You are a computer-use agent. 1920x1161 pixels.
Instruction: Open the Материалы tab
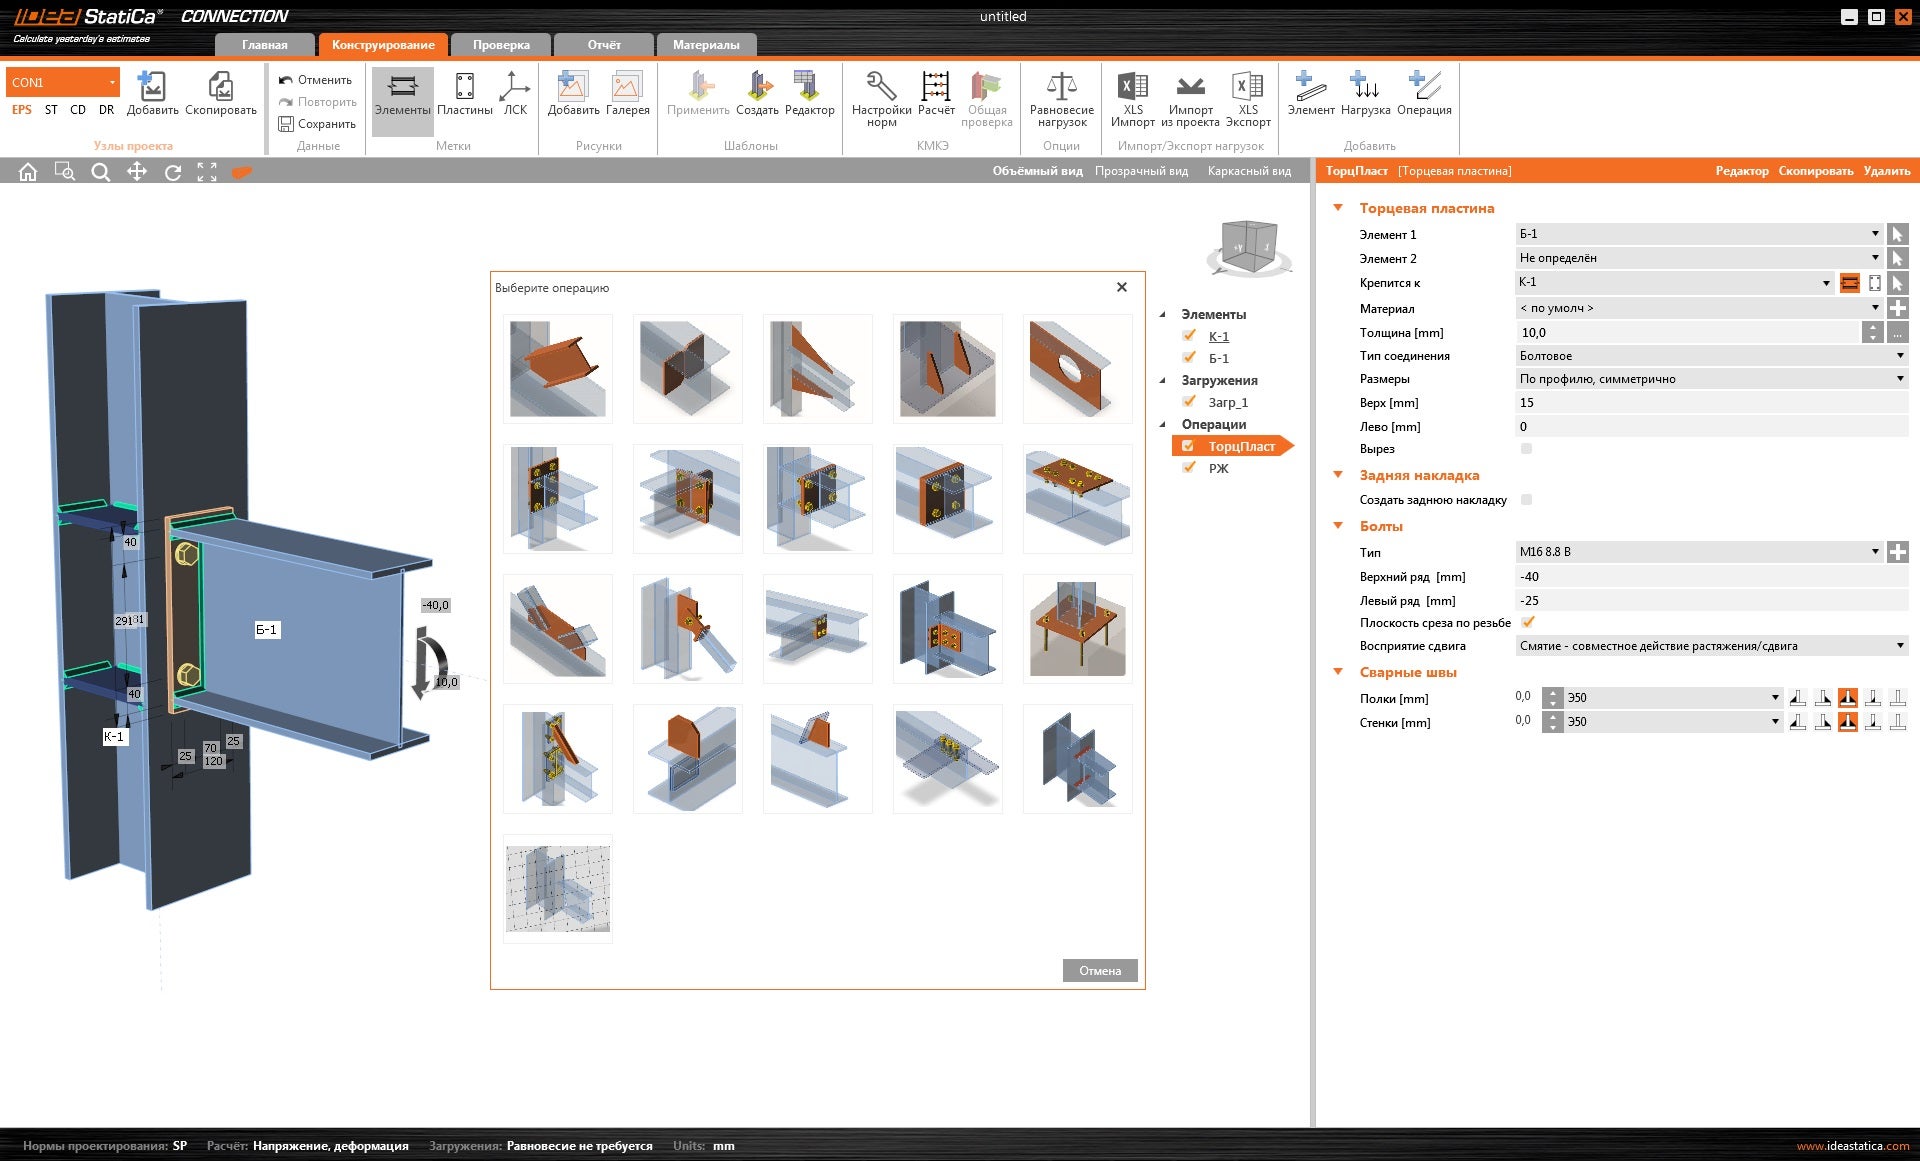(705, 45)
